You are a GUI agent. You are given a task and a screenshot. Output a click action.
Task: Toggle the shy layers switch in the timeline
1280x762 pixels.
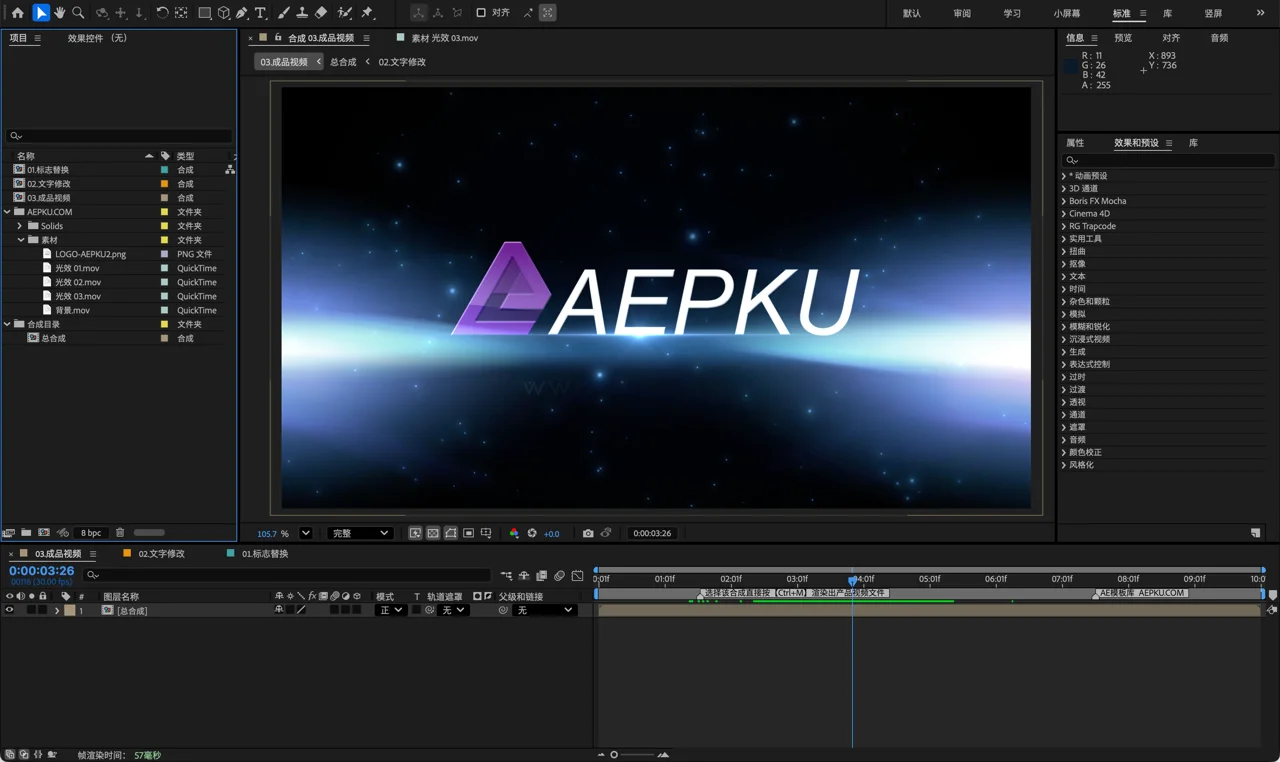click(x=524, y=576)
